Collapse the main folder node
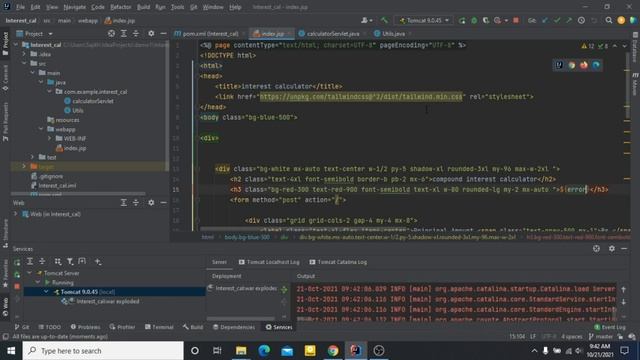Screen dimensions: 640x360 (x=33, y=73)
